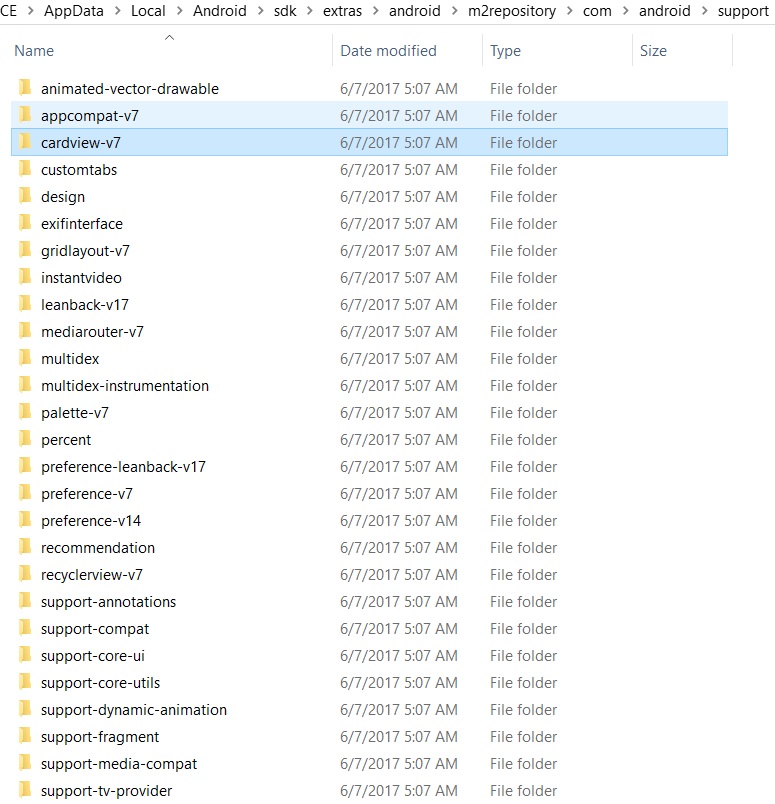Expand breadcrumb chevron after extras

[x=375, y=11]
